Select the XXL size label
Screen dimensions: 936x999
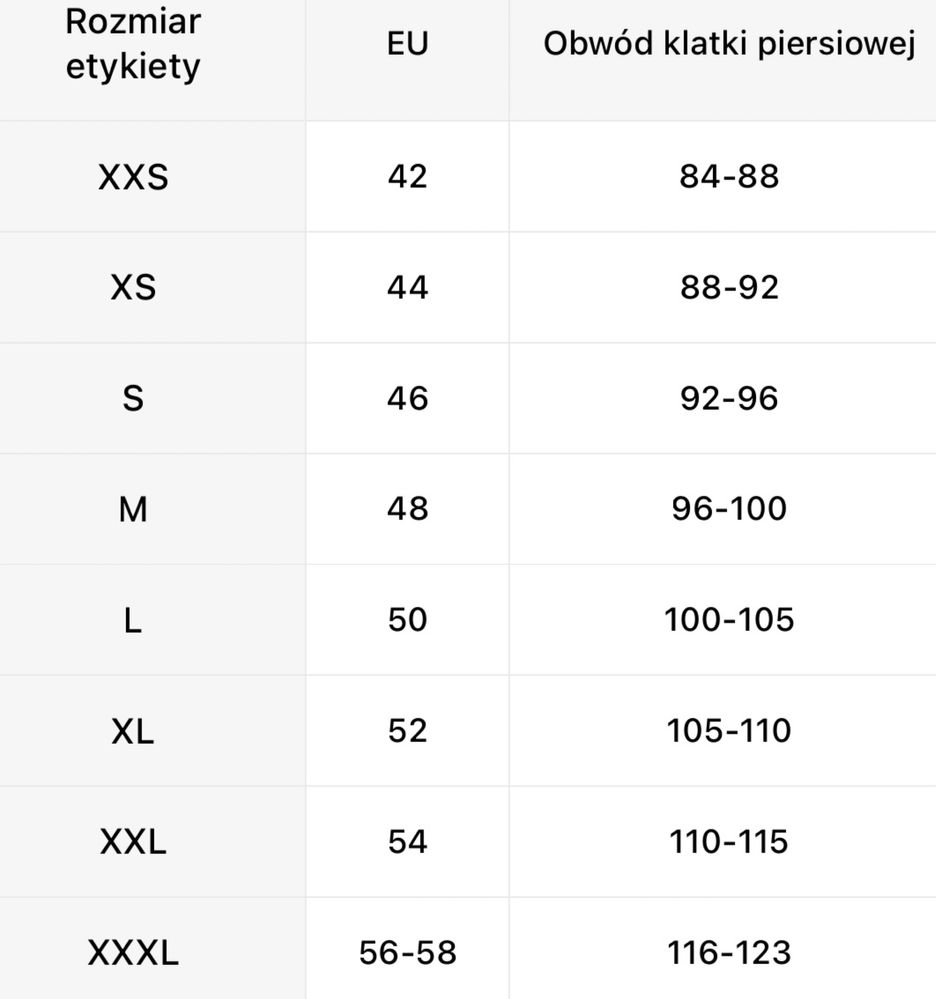tap(133, 842)
